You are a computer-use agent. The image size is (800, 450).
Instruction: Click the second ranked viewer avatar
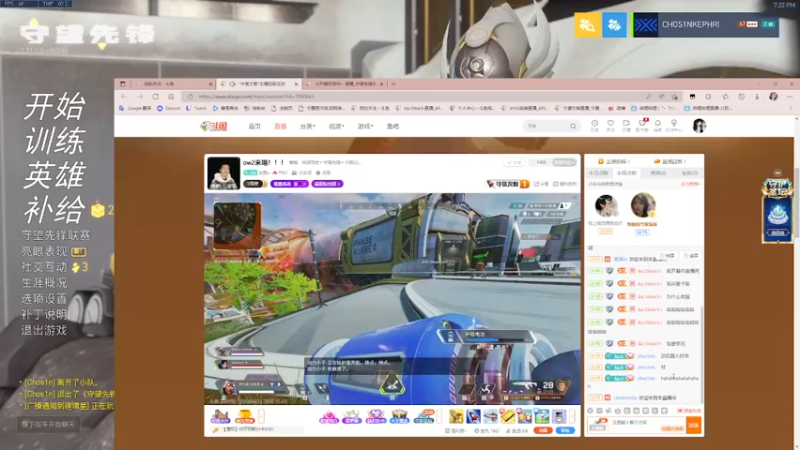(x=642, y=205)
